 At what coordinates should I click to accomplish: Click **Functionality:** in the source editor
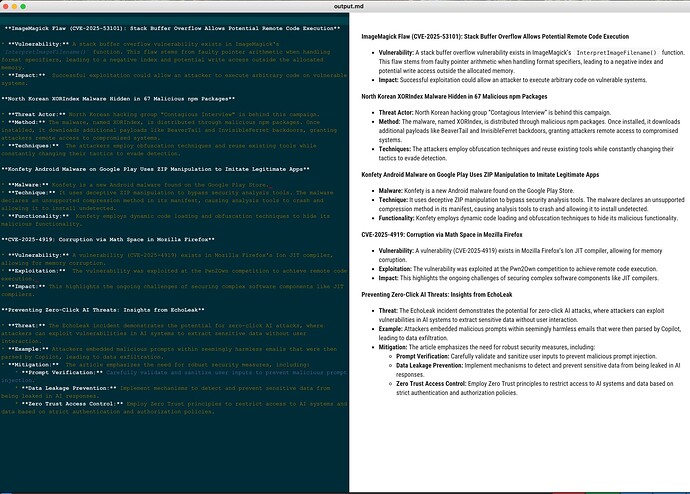pyautogui.click(x=39, y=216)
